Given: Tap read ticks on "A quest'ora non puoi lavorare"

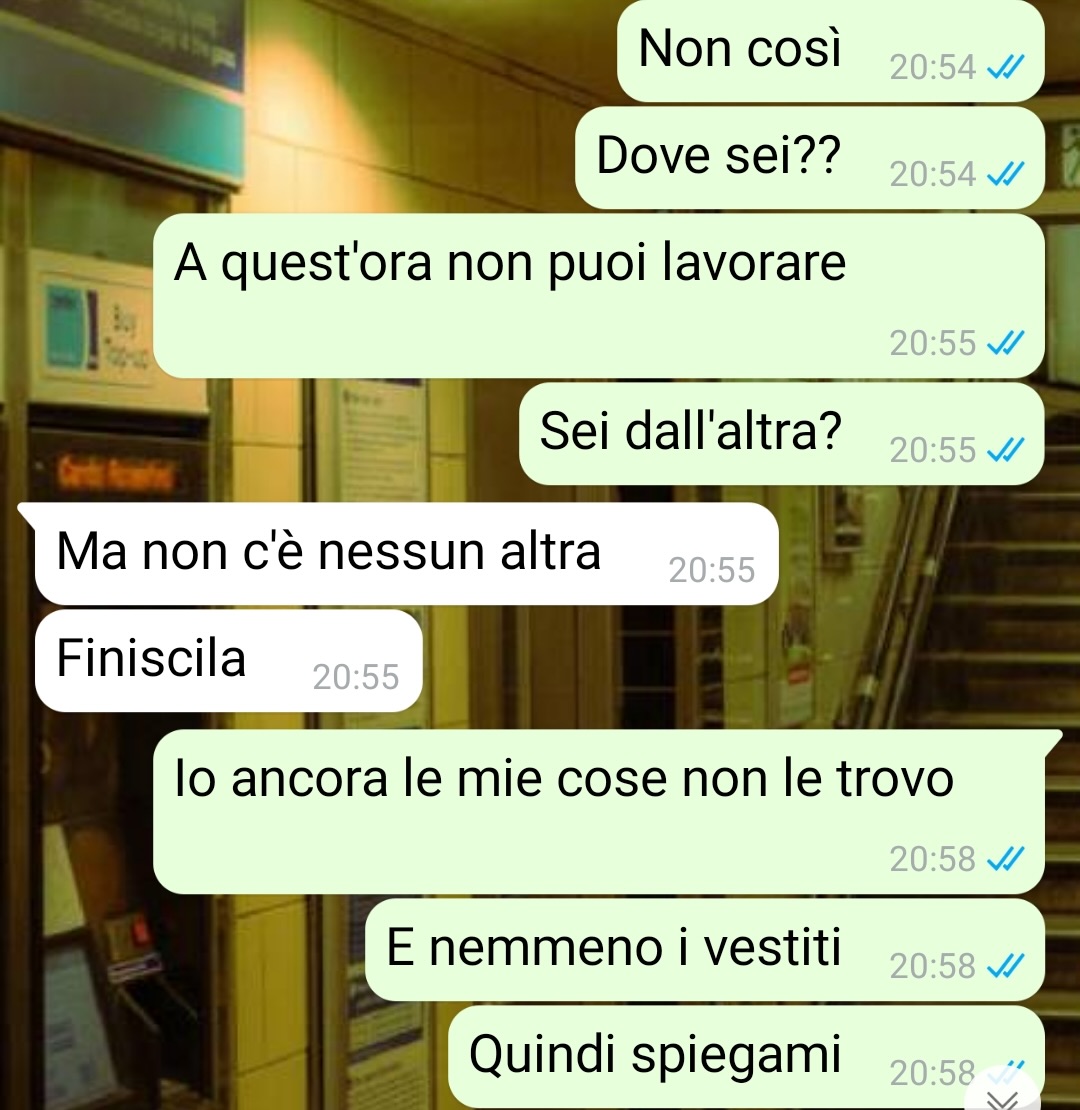Looking at the screenshot, I should point(1006,343).
